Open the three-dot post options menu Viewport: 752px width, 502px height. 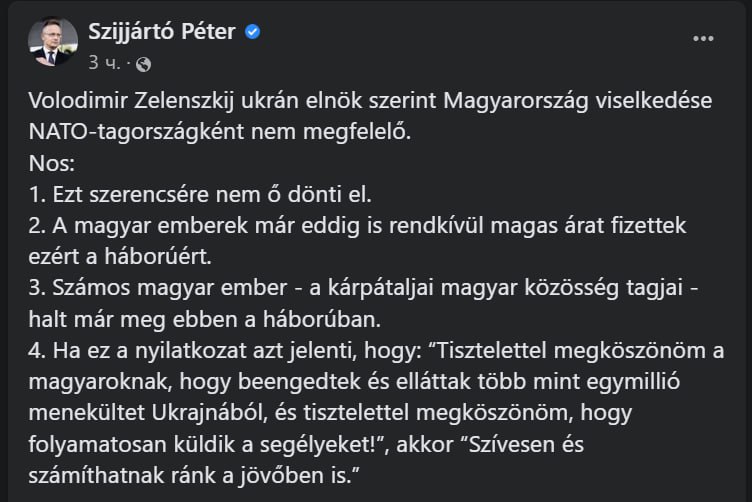705,38
